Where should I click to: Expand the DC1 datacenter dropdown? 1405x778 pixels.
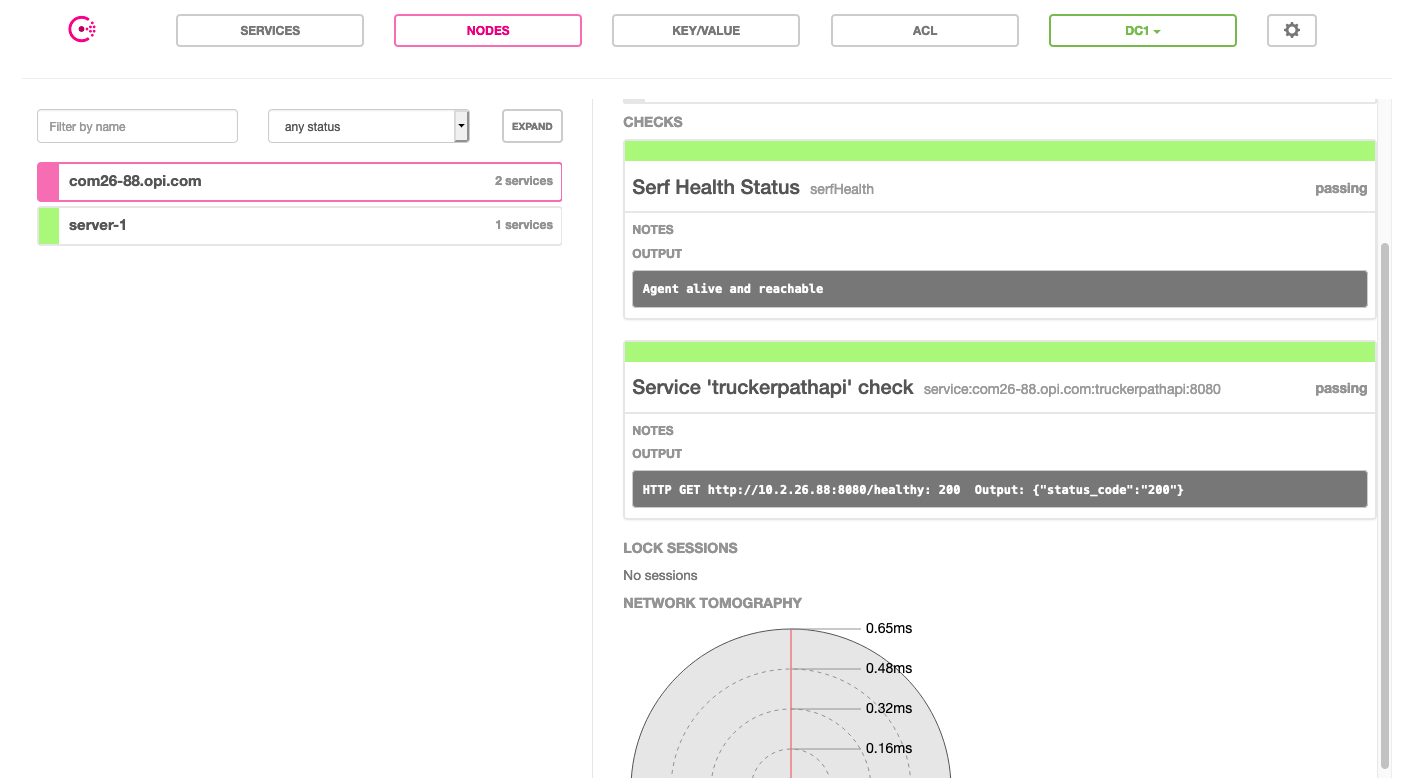click(1142, 30)
